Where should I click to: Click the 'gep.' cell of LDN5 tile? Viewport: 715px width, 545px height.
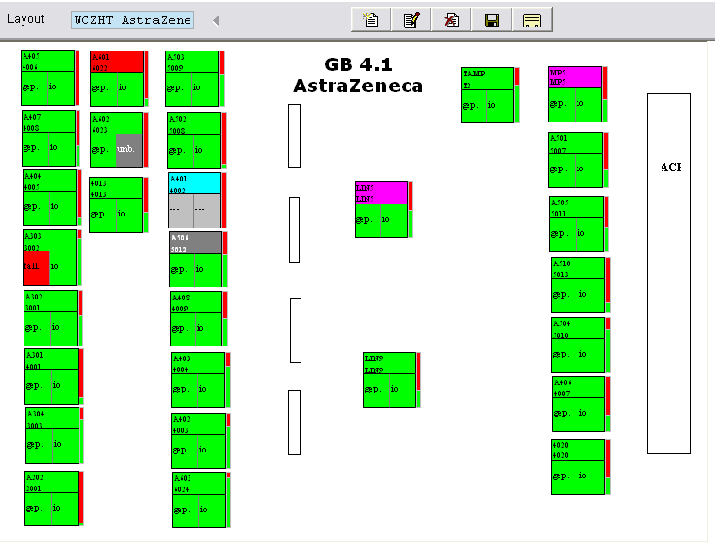(368, 221)
